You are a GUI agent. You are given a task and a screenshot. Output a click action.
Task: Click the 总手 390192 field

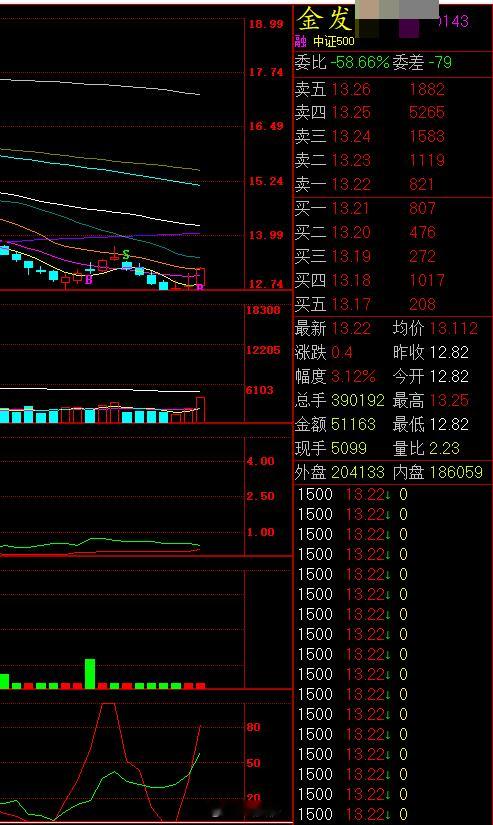pos(340,400)
